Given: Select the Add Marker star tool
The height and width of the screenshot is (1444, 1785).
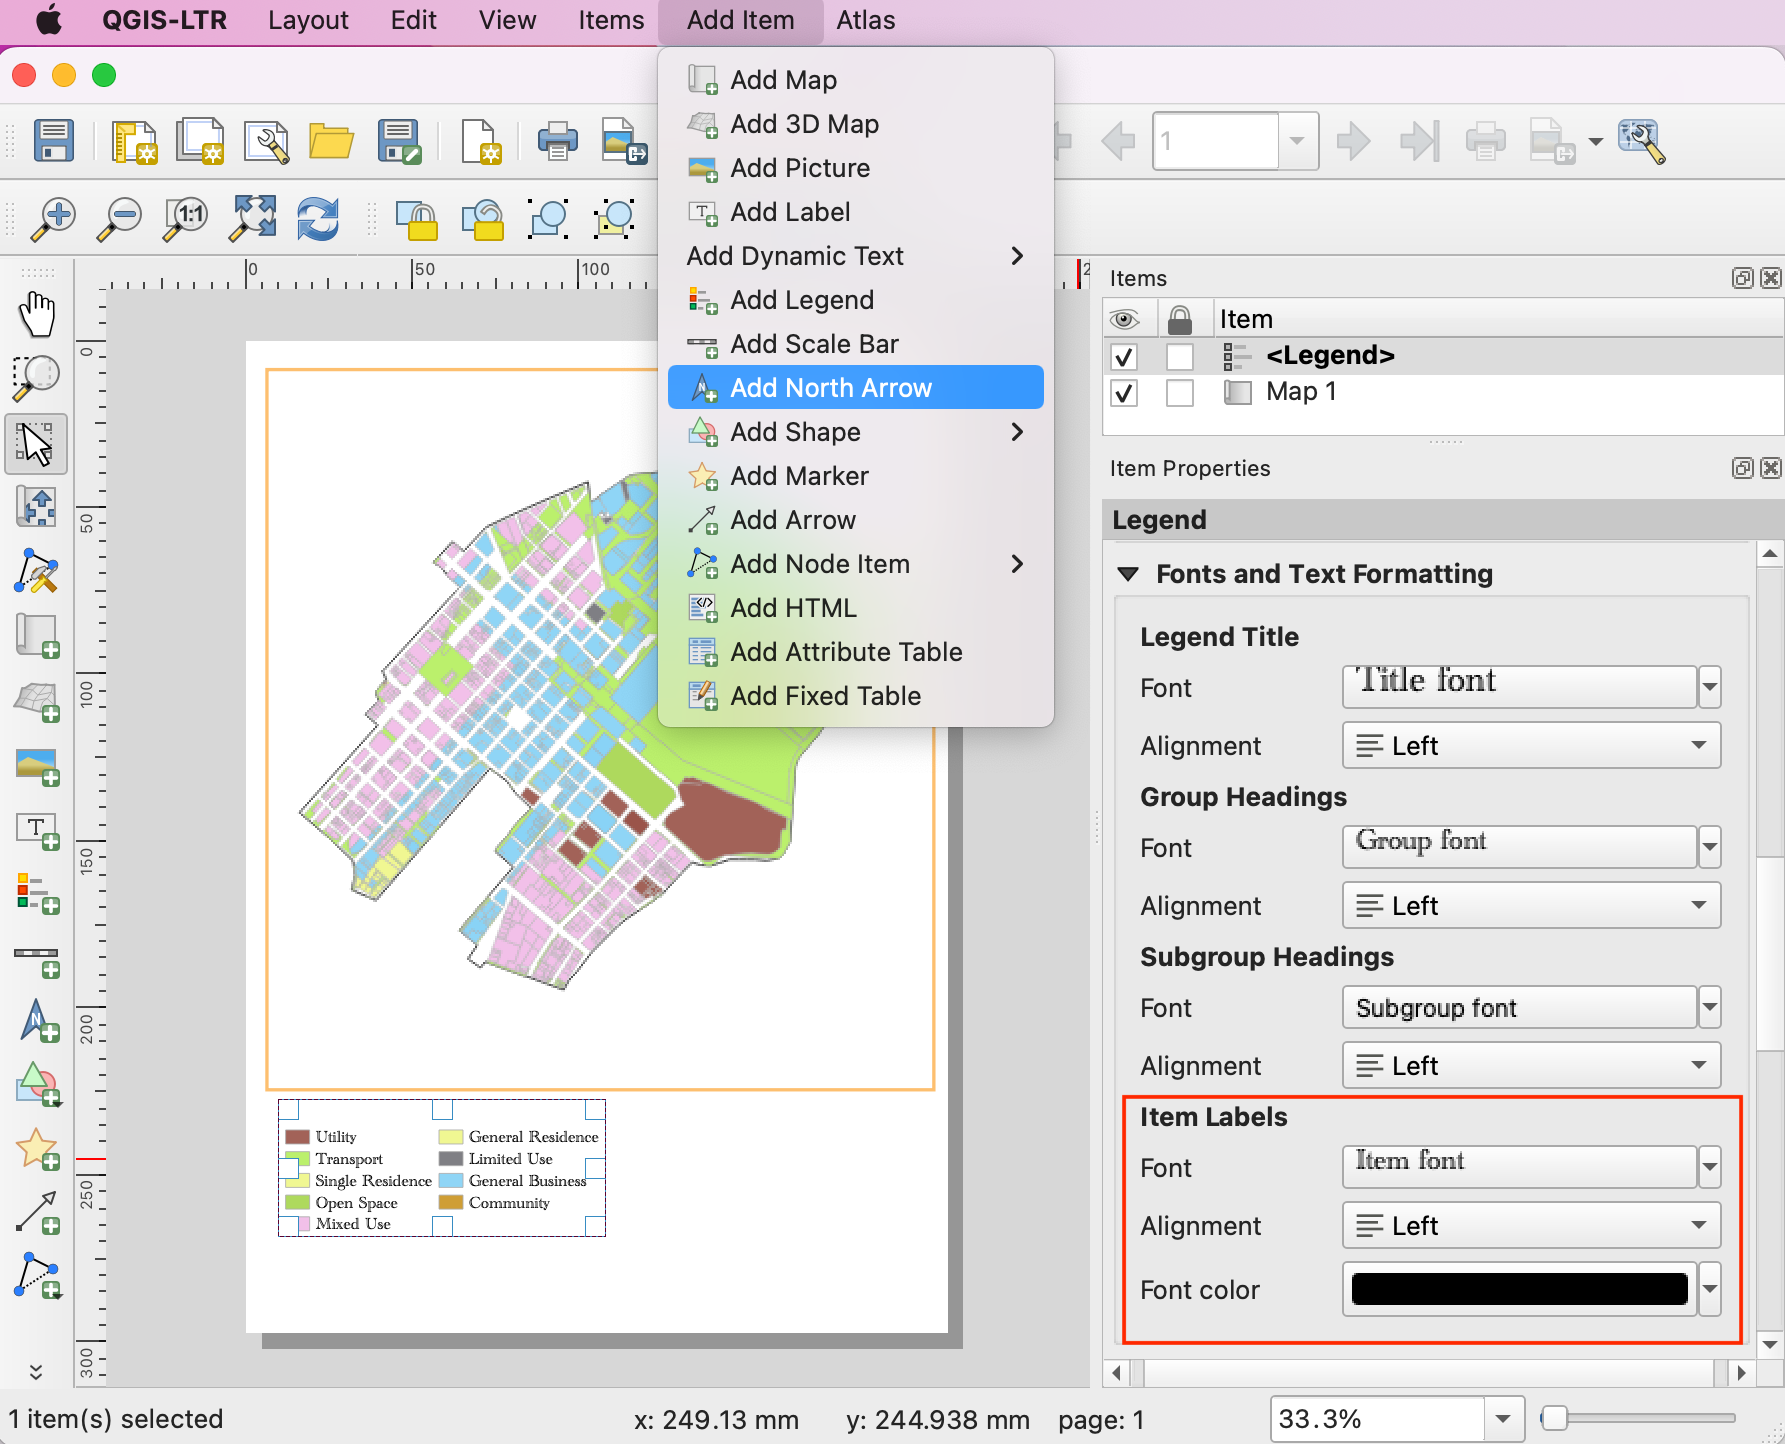Looking at the screenshot, I should point(37,1149).
